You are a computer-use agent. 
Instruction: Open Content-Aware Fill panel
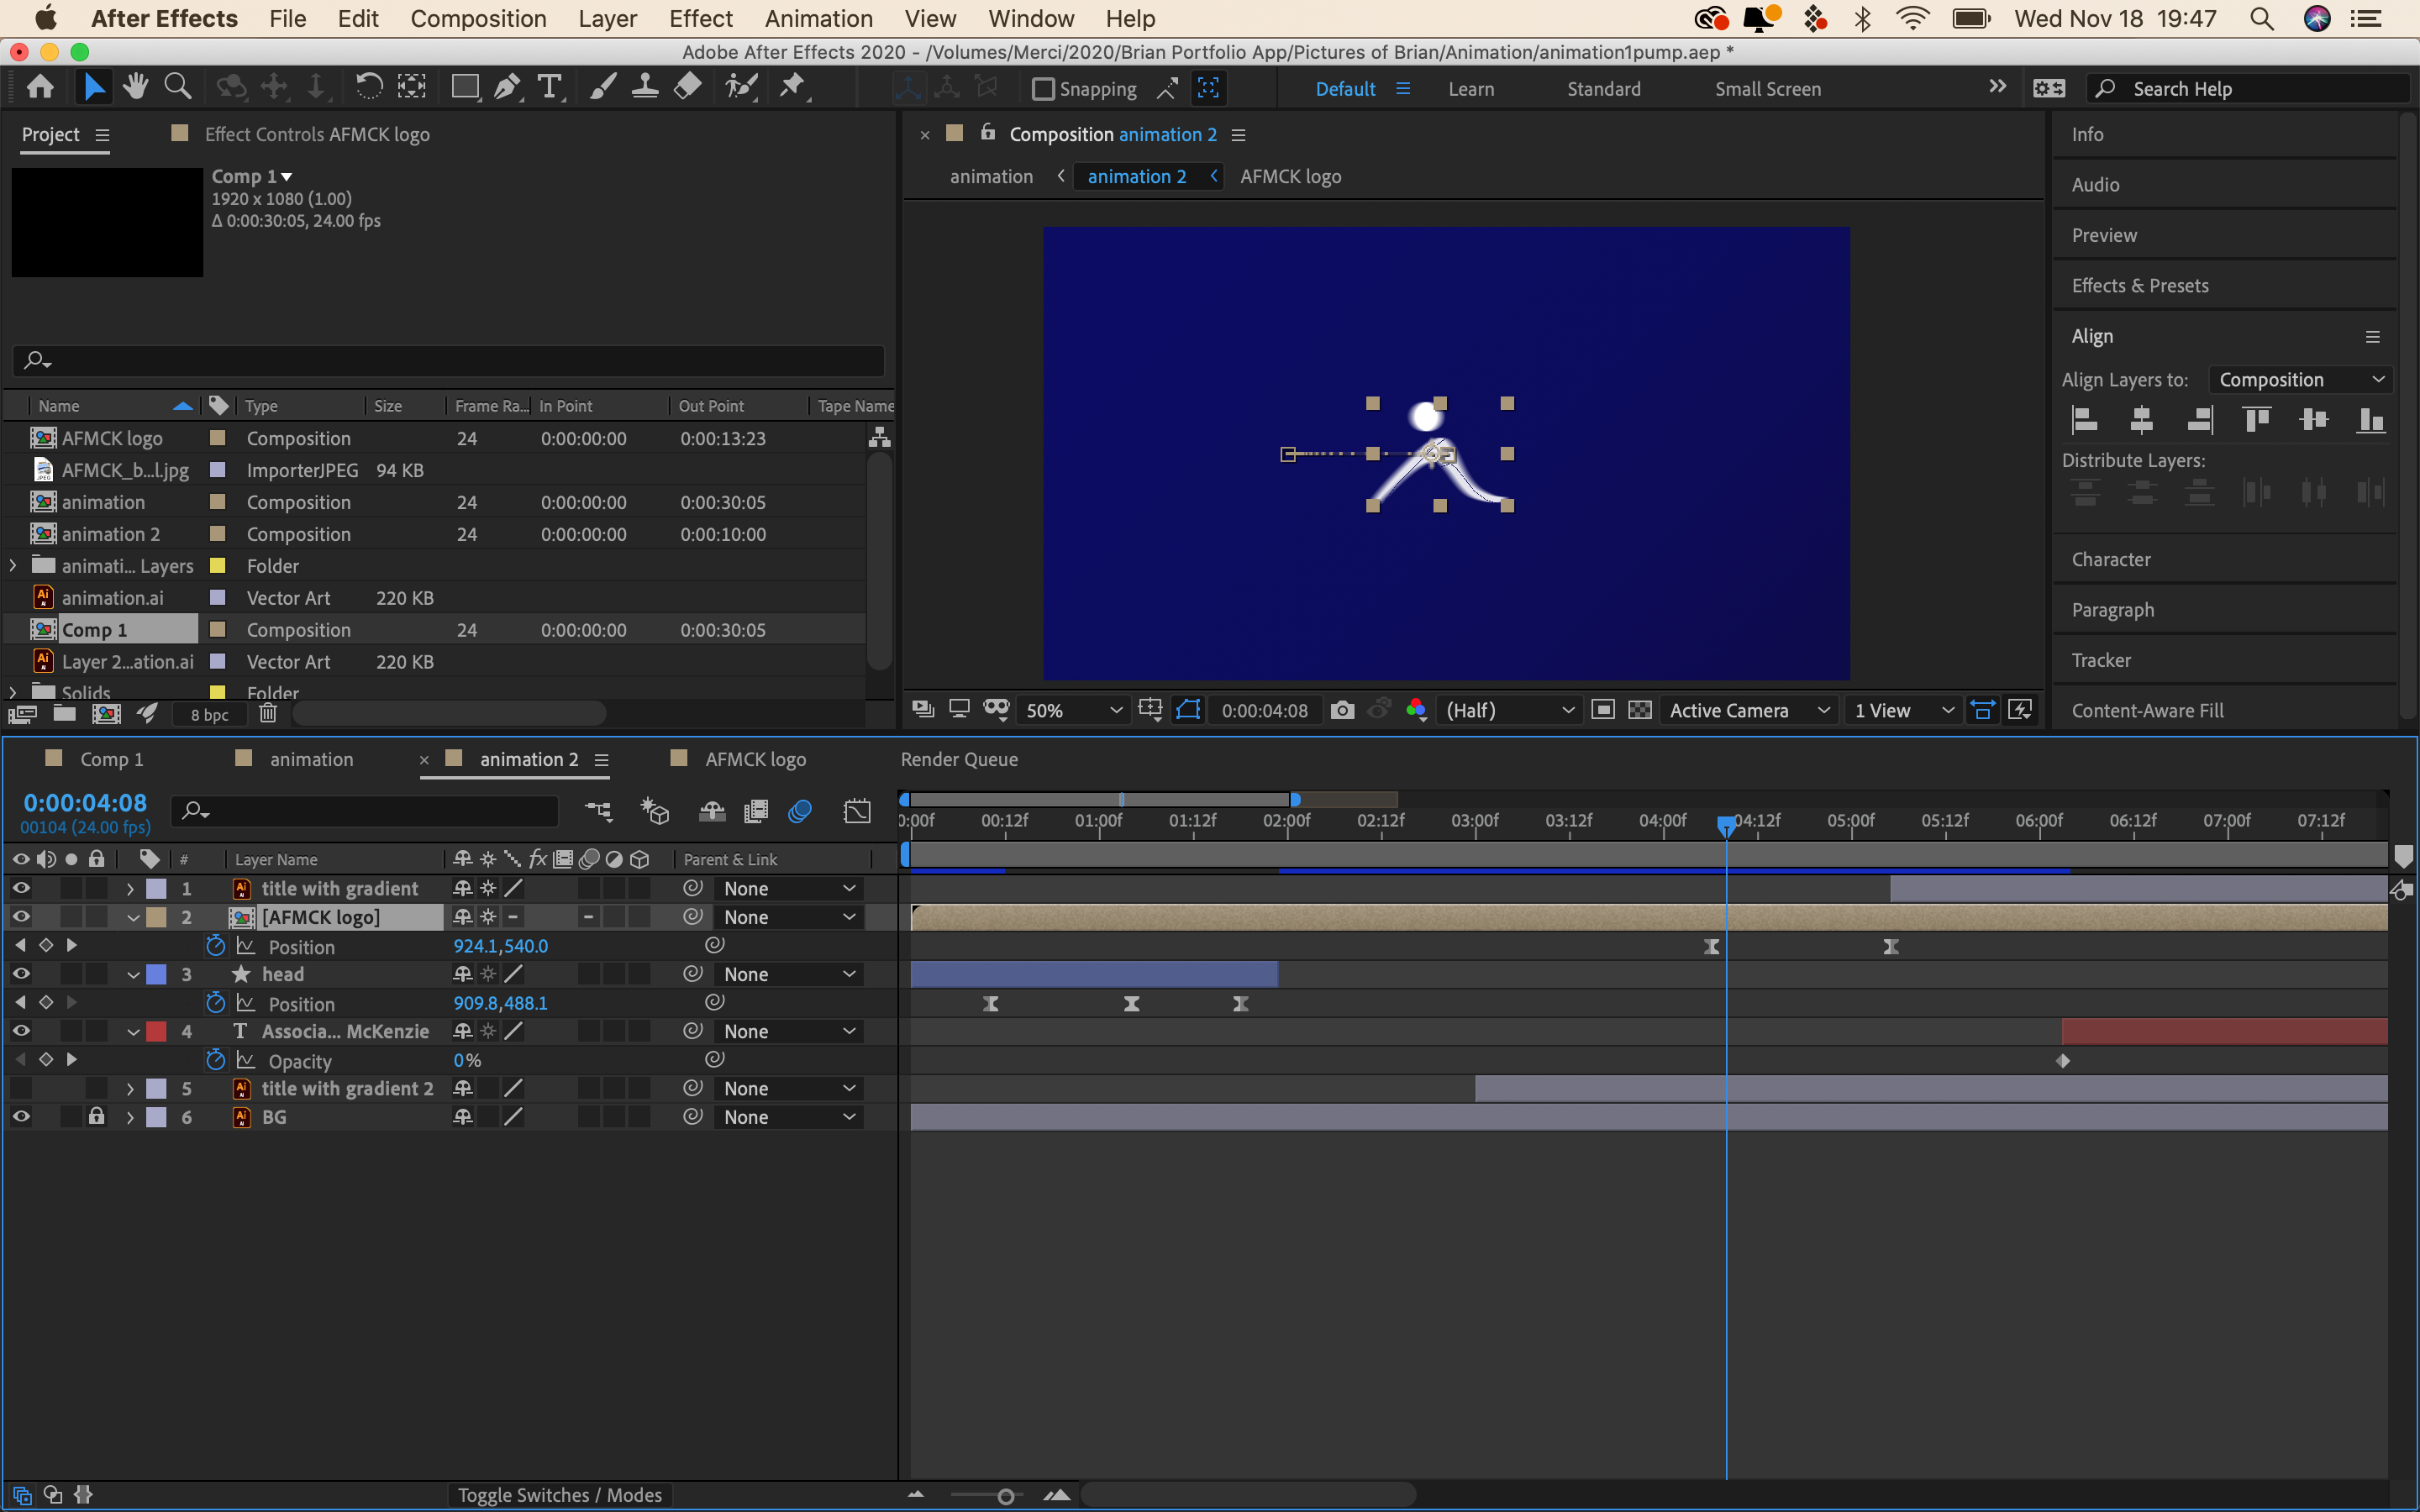pyautogui.click(x=2148, y=710)
